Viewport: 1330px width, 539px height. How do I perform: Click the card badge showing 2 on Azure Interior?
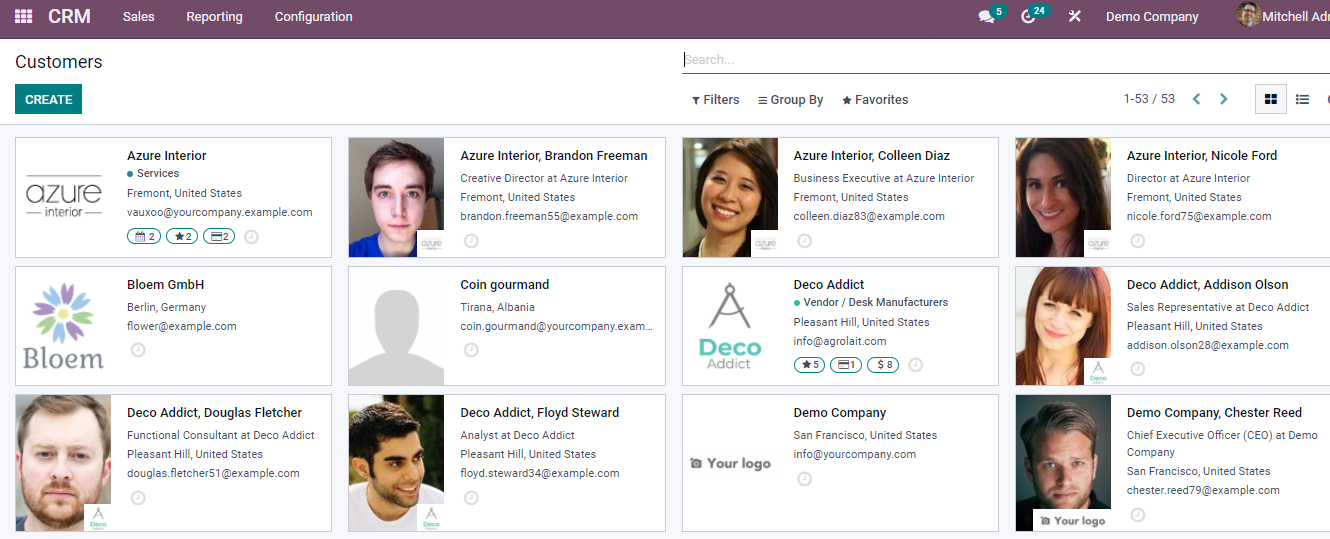[x=219, y=237]
